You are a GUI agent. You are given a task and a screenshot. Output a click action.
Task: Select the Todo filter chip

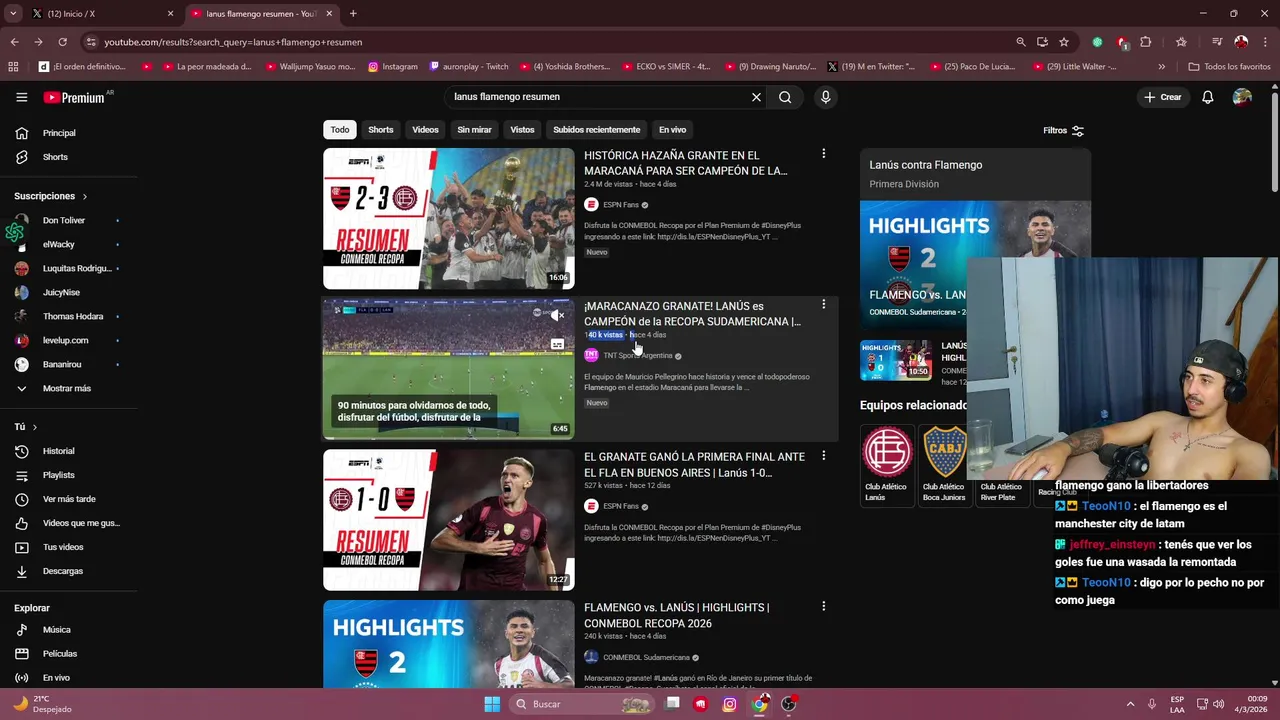(340, 130)
